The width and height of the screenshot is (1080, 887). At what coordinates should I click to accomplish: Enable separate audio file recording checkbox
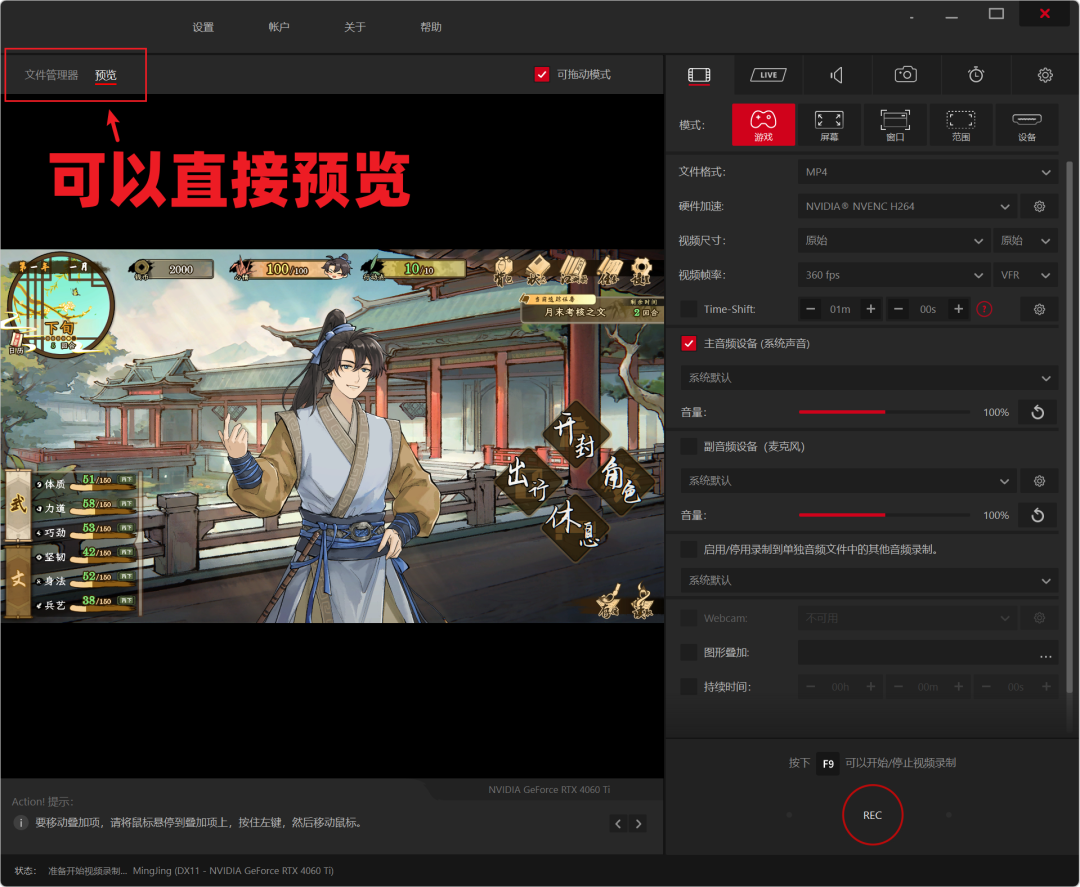coord(689,549)
